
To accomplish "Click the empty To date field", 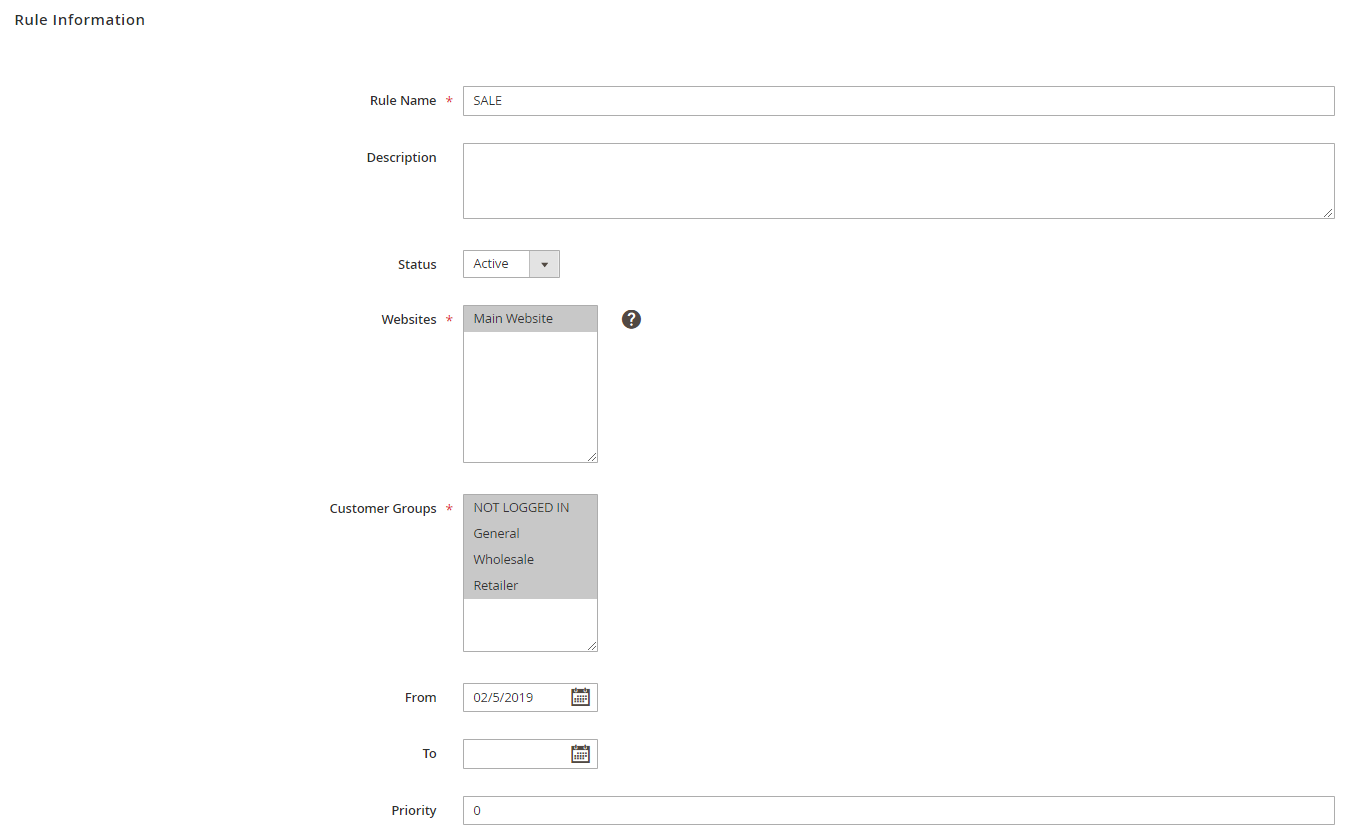I will click(x=515, y=754).
